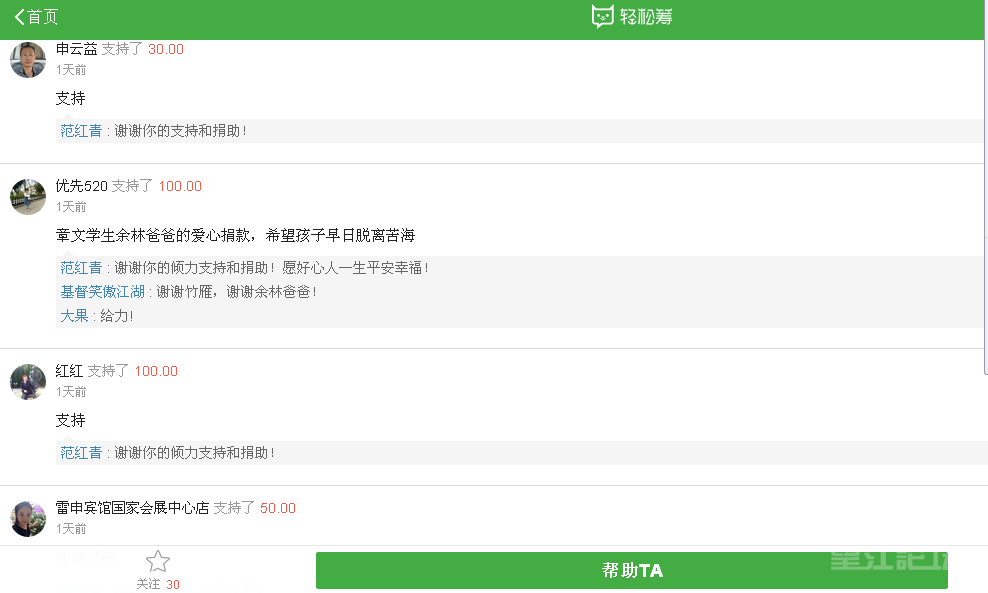Click the green 帮助TA button
This screenshot has width=988, height=593.
coord(631,570)
